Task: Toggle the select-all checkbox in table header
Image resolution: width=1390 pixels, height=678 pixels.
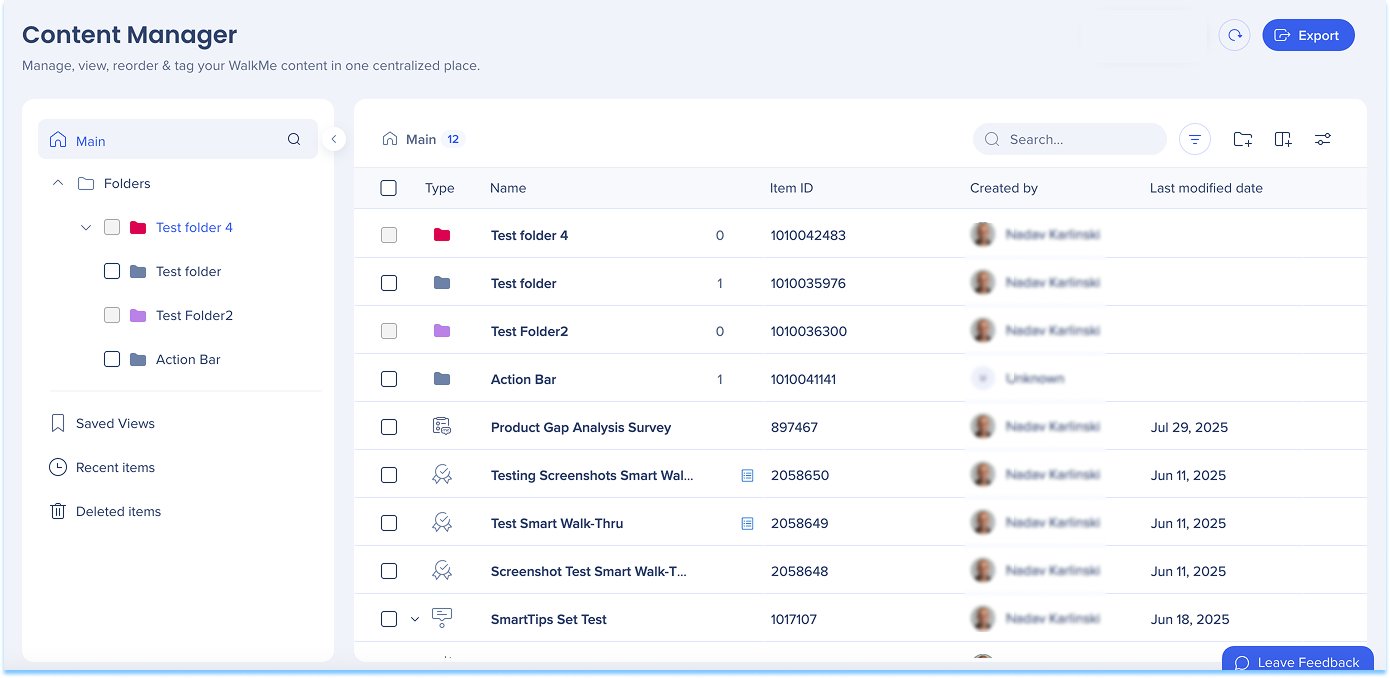Action: click(x=389, y=188)
